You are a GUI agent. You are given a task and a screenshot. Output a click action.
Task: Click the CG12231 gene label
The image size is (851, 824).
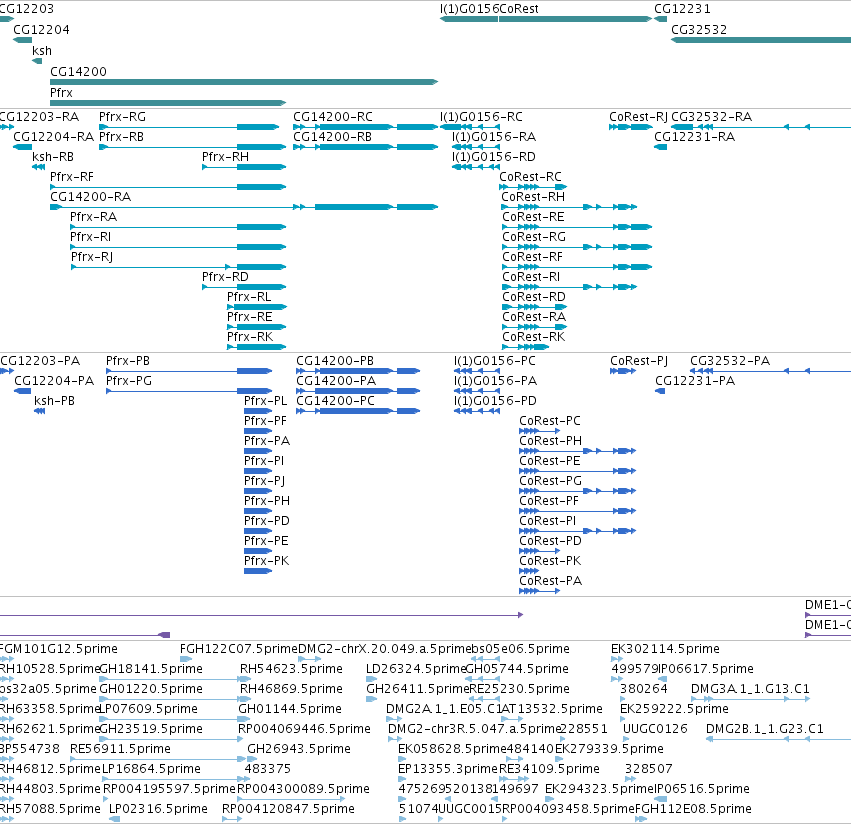(682, 9)
